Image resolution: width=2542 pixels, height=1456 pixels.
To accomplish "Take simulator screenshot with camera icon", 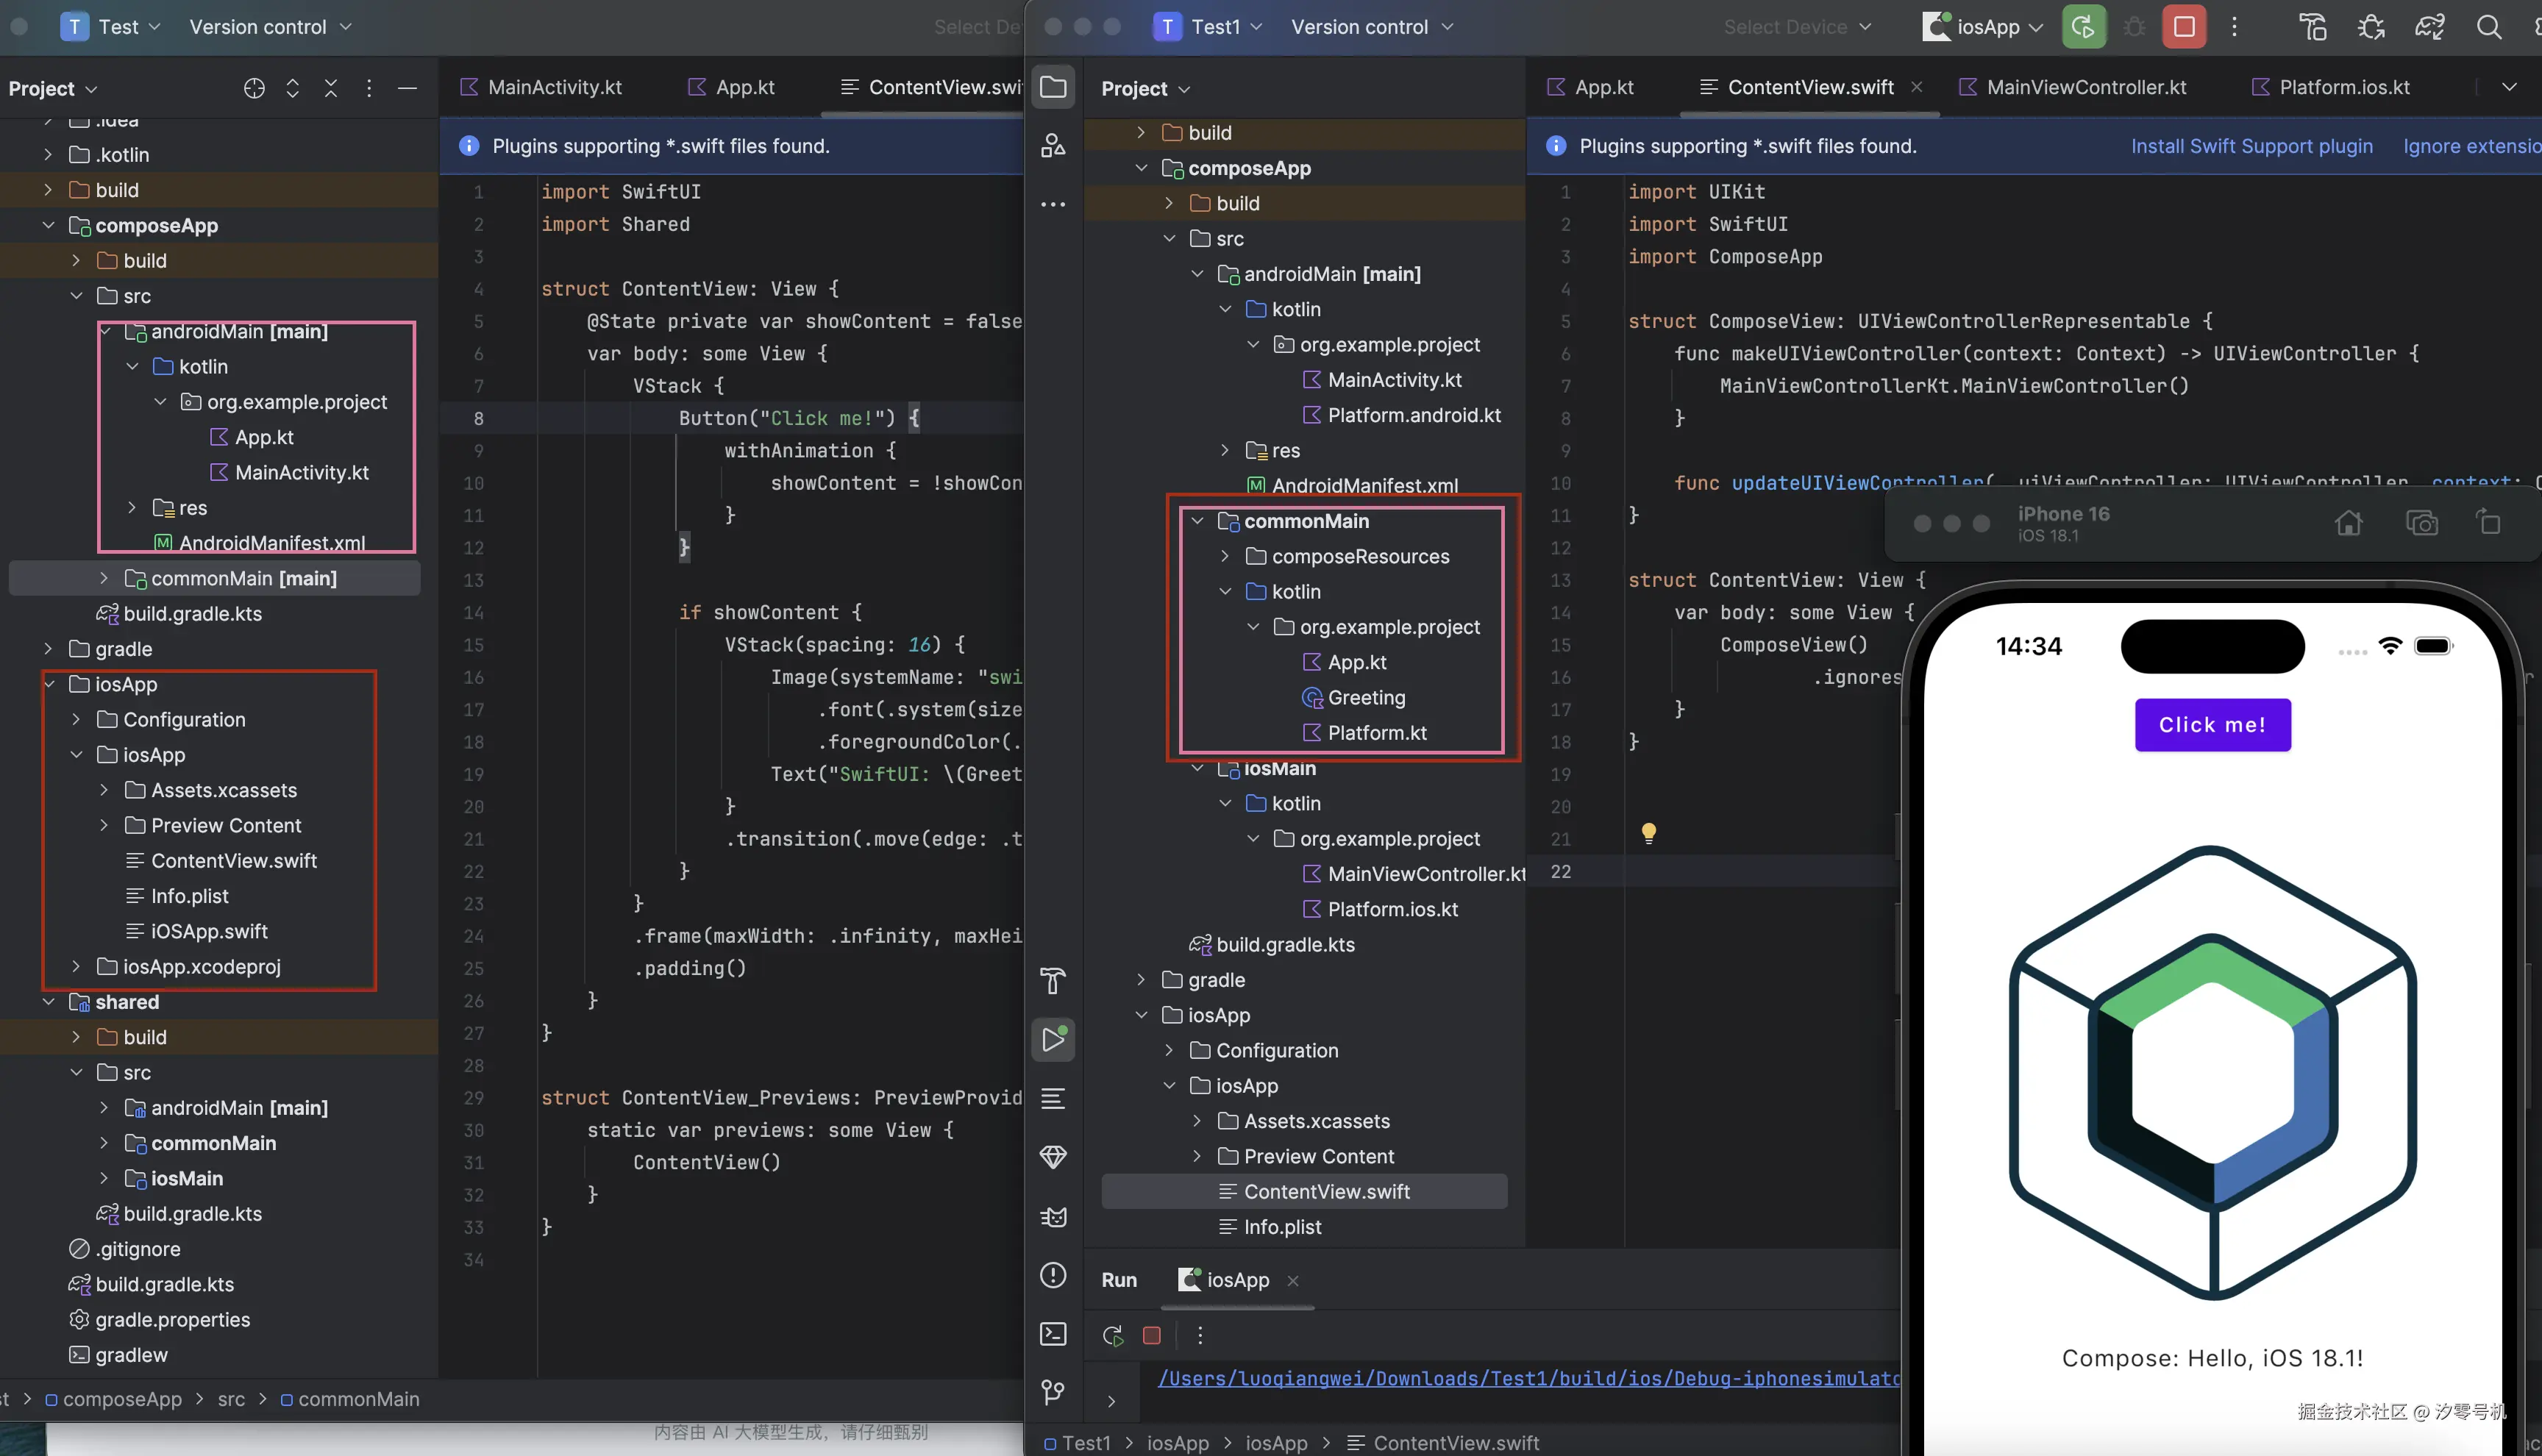I will click(x=2421, y=523).
